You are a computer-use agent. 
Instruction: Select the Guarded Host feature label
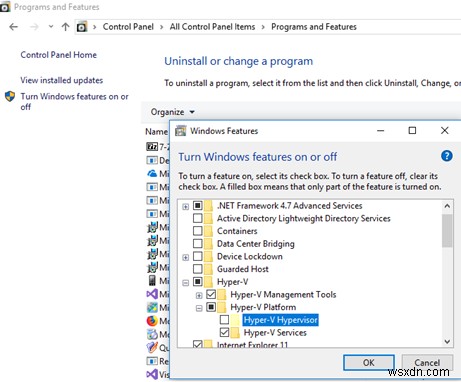243,269
